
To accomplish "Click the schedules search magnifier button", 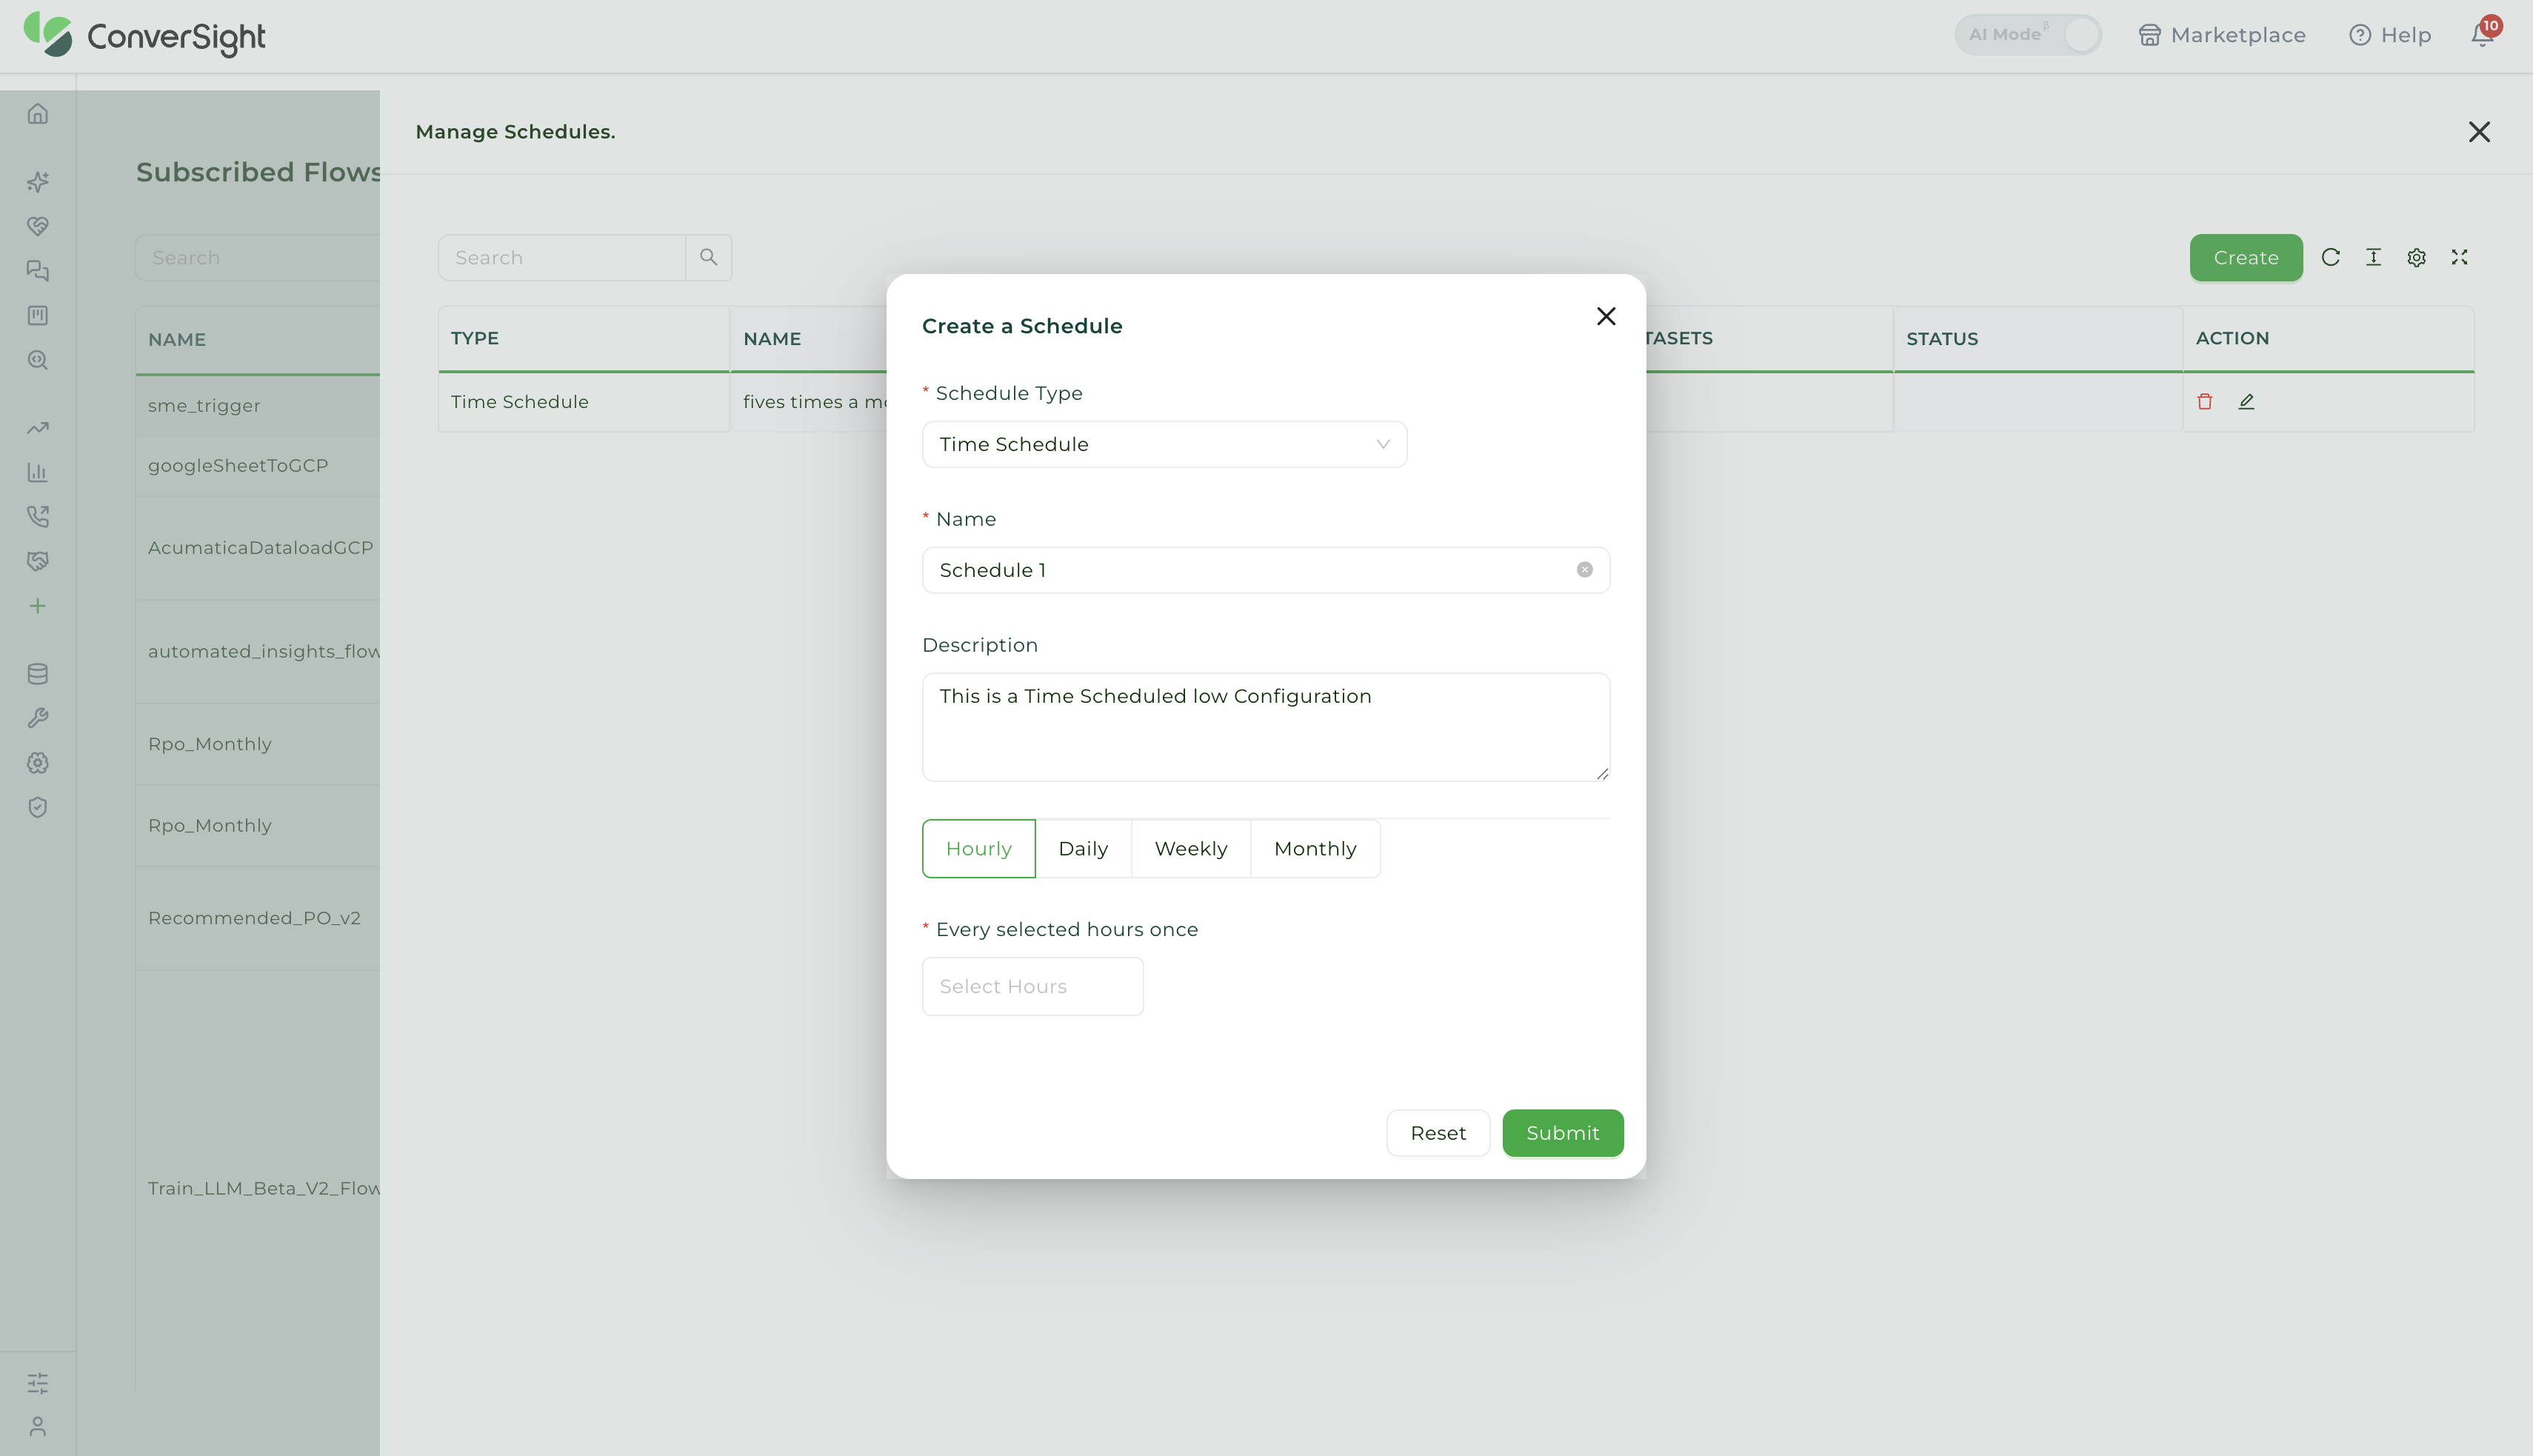I will [x=709, y=257].
